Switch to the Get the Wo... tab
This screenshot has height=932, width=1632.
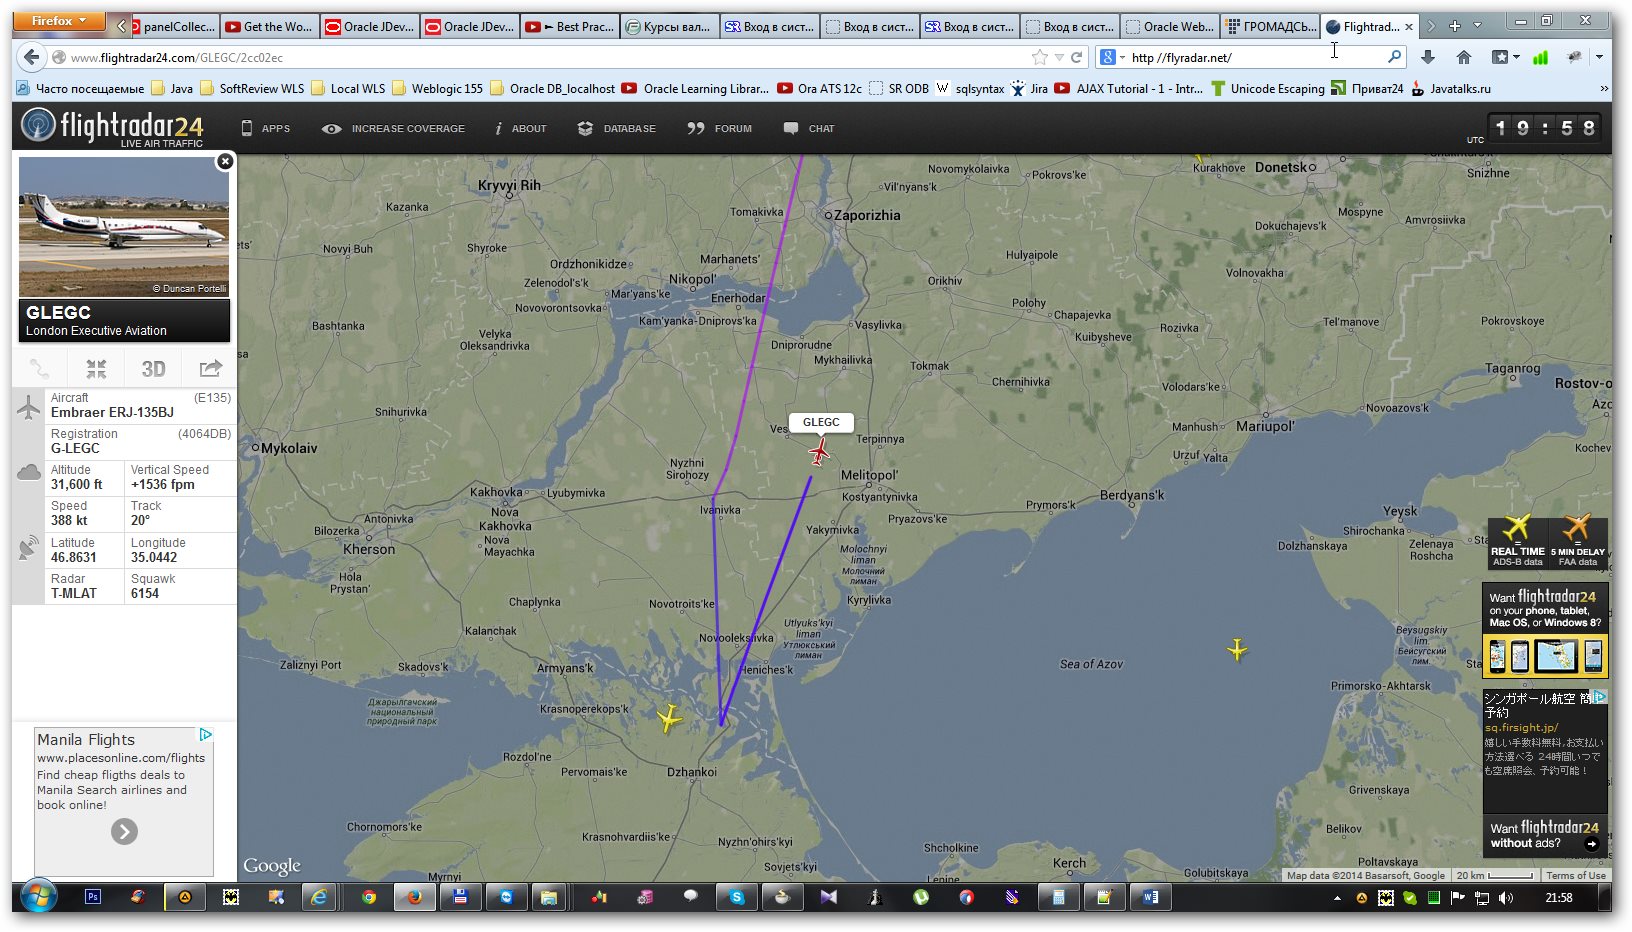270,27
